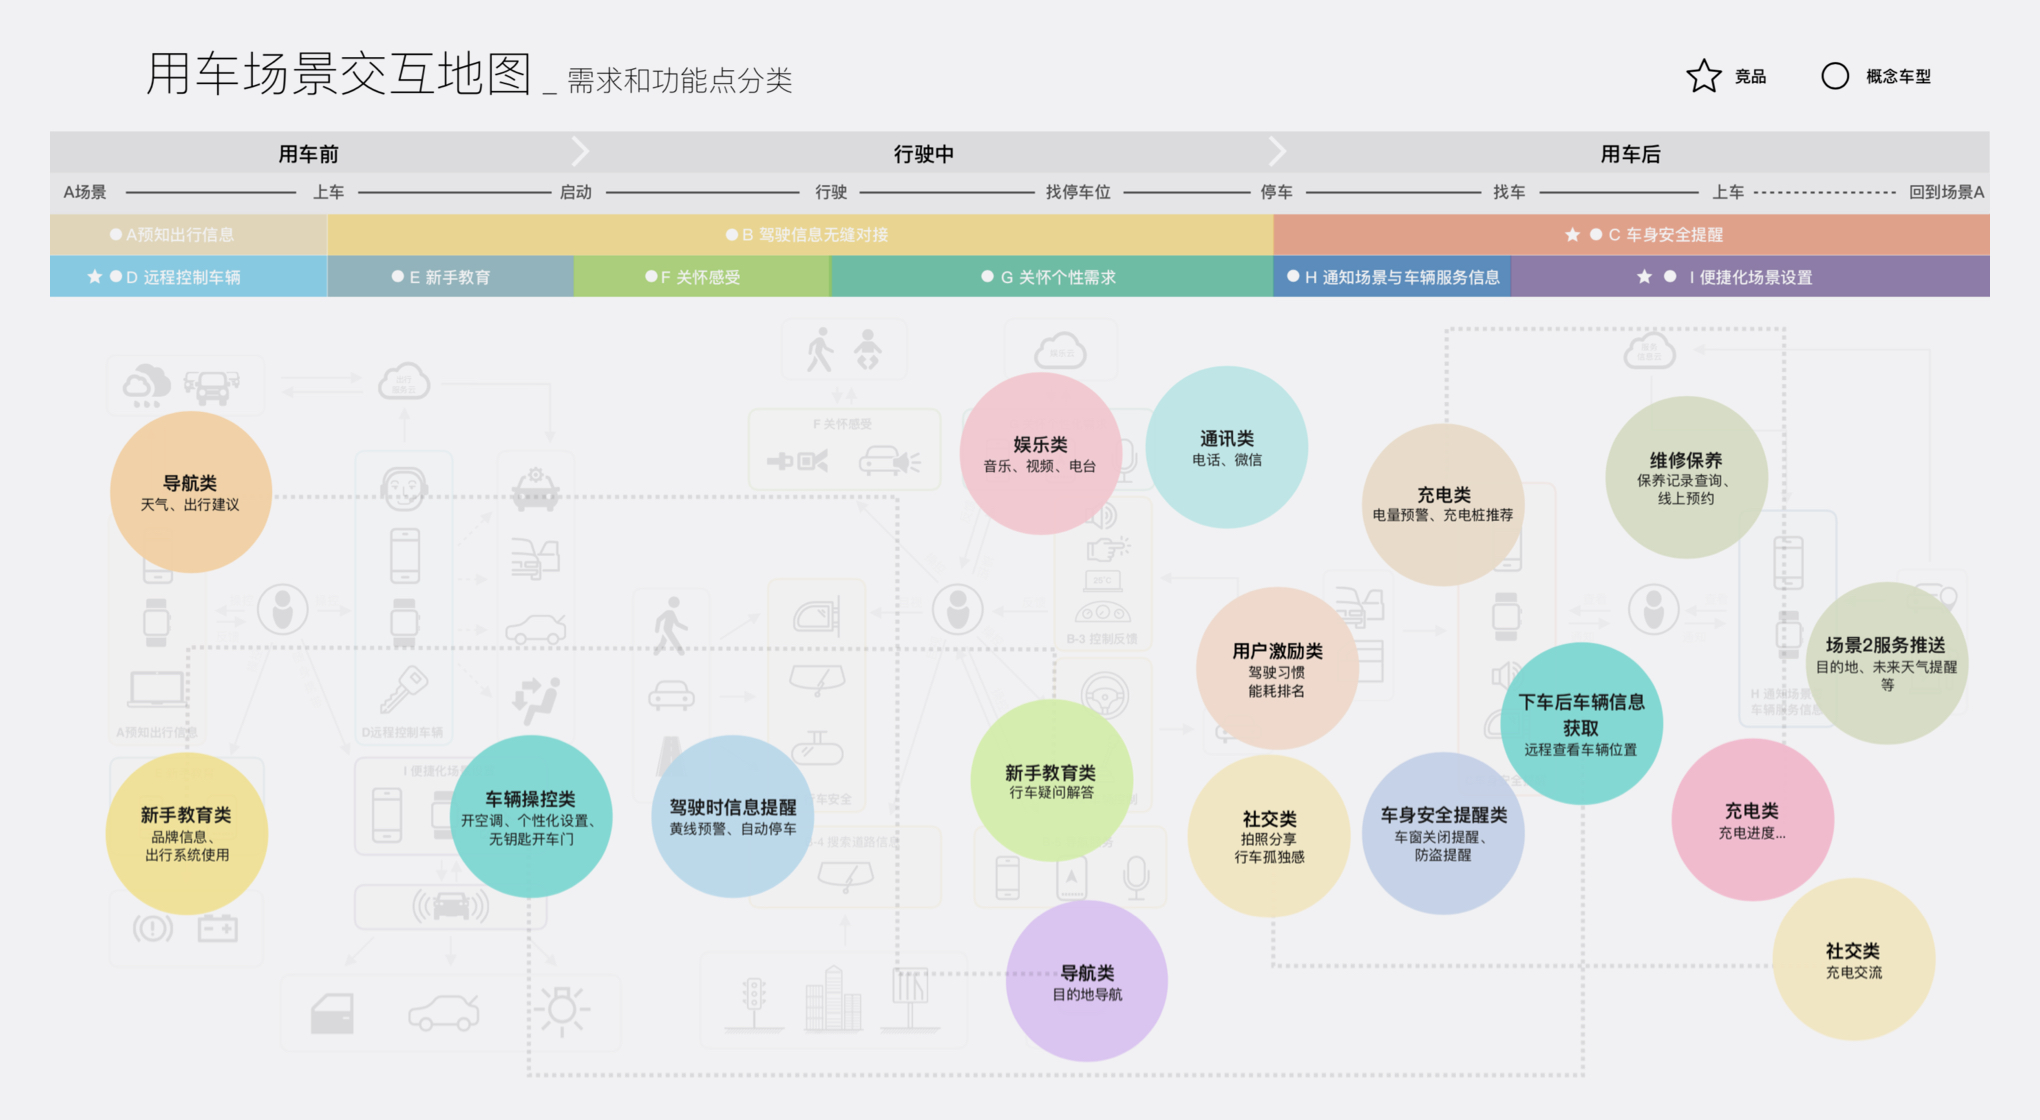Click the star in the I 便捷化场景设置 bar
2040x1120 pixels.
1644,276
